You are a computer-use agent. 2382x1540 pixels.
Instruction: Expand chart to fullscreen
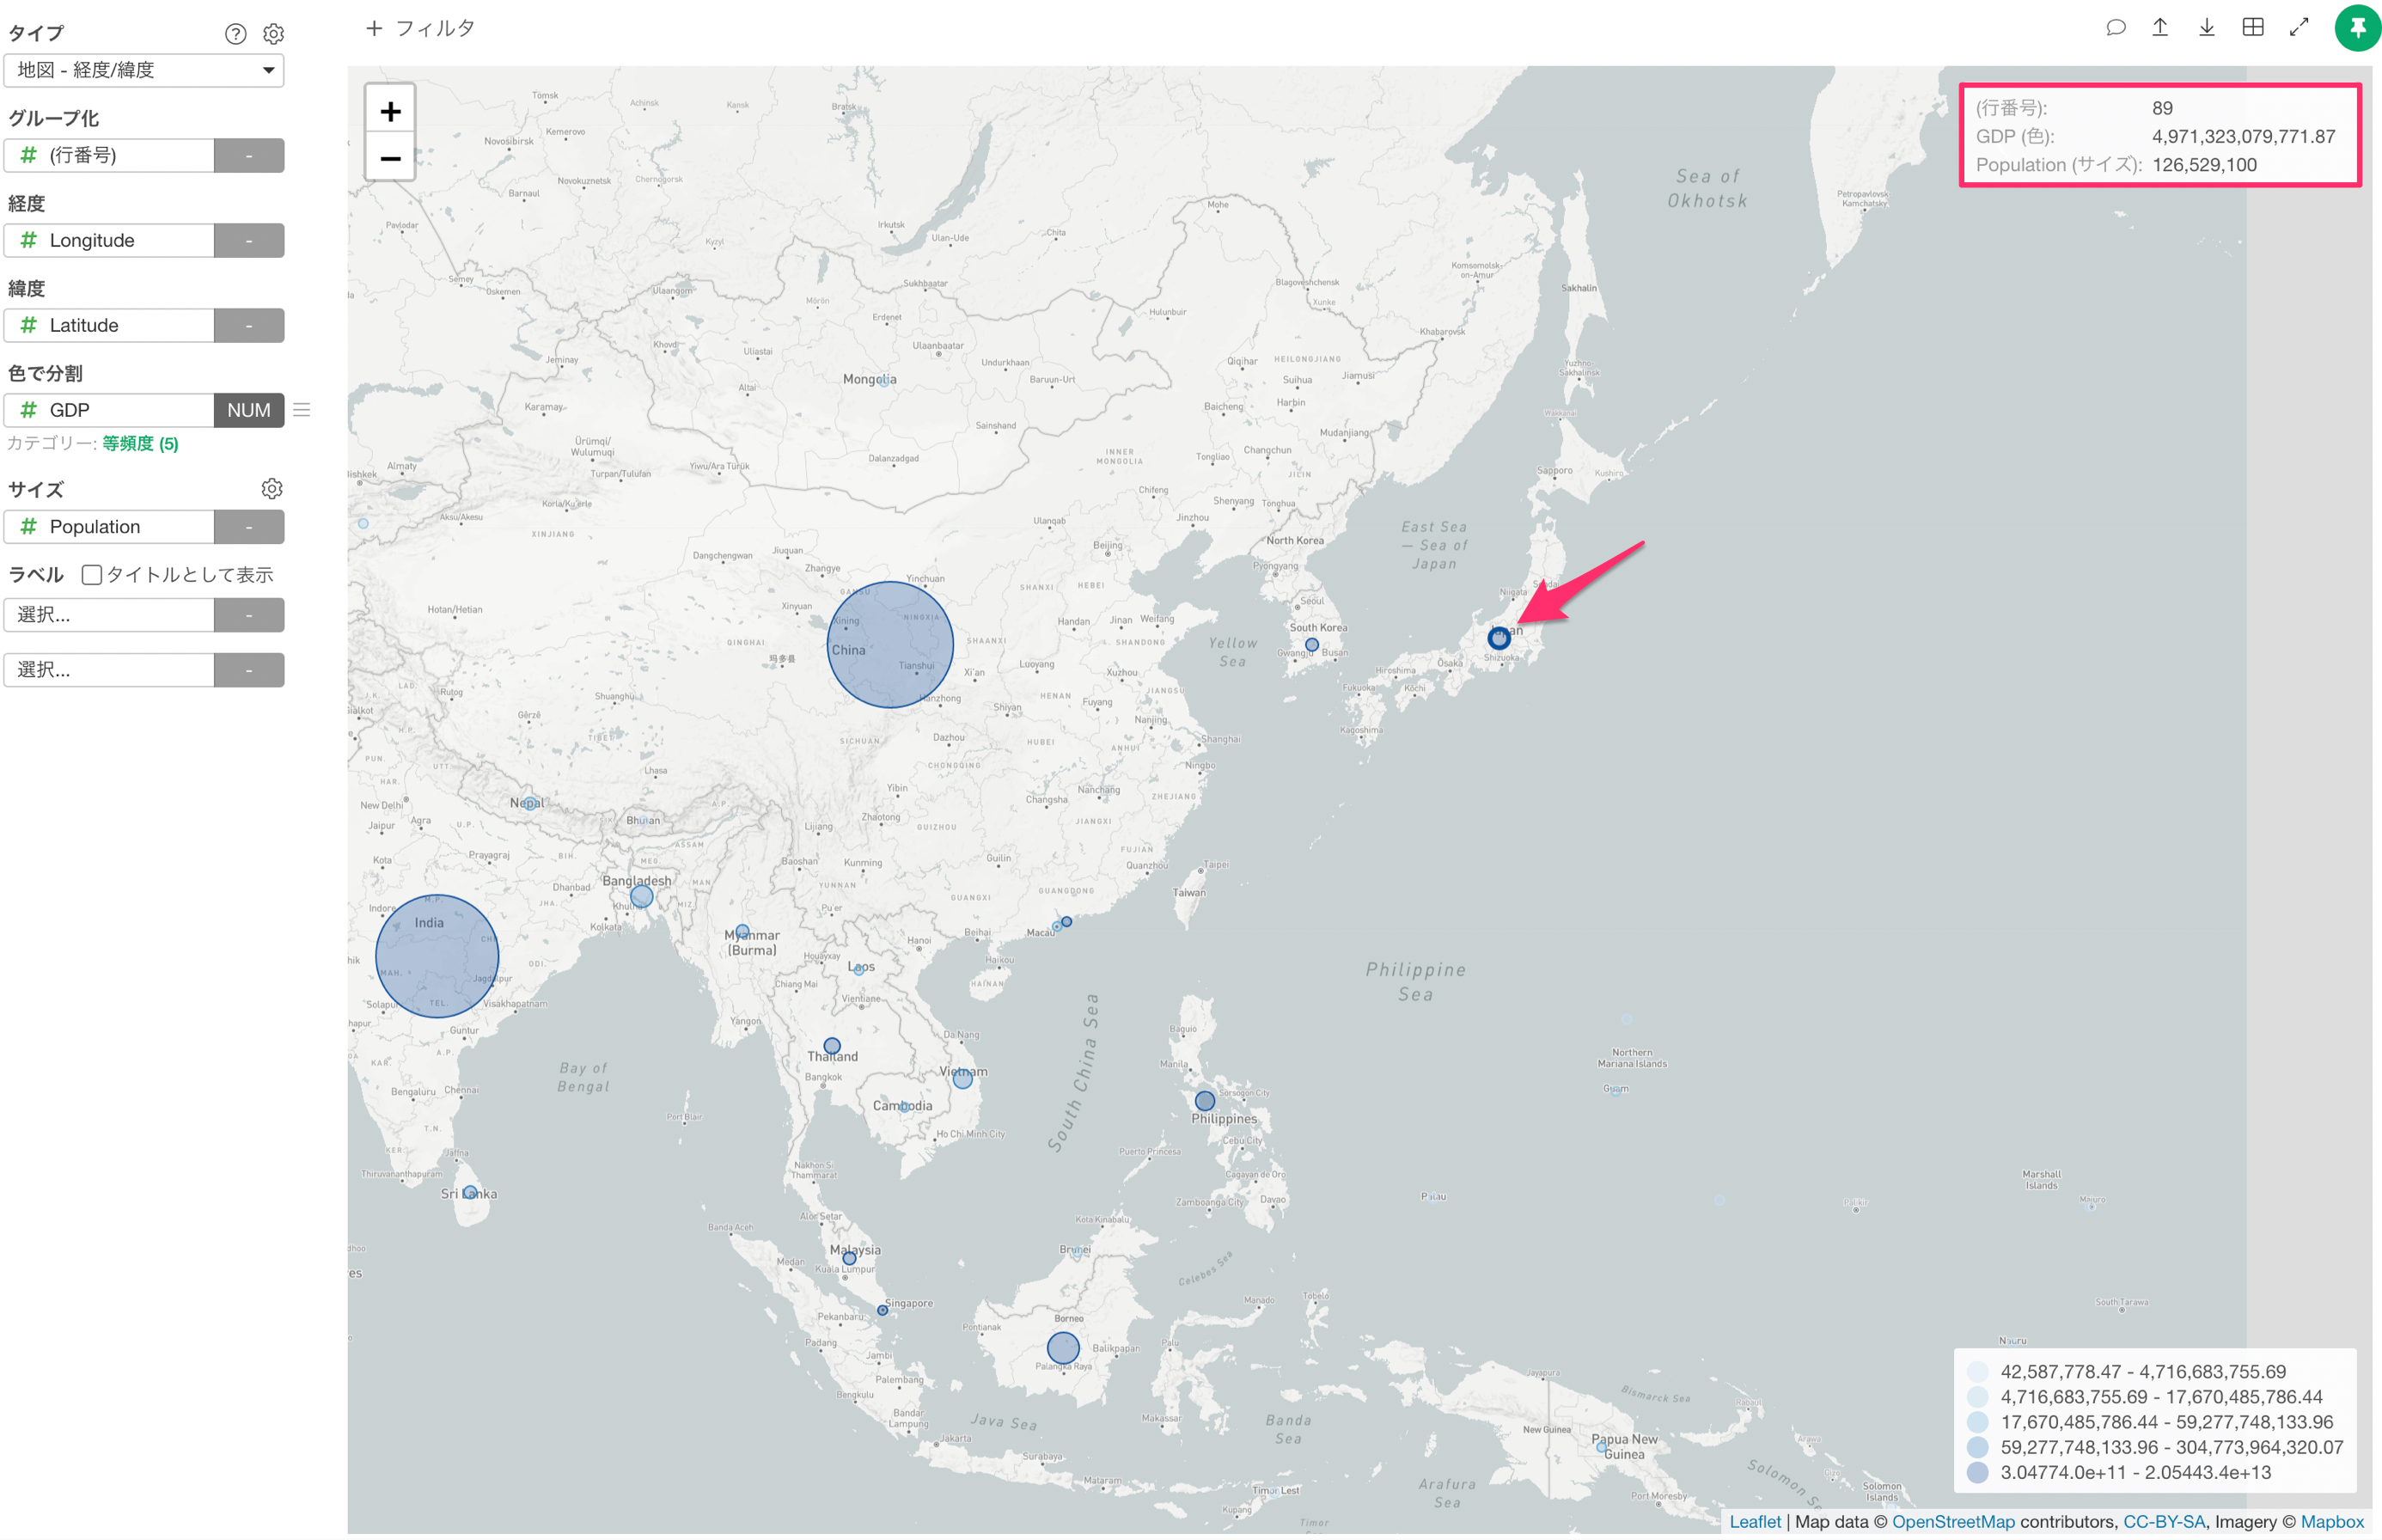click(x=2299, y=28)
